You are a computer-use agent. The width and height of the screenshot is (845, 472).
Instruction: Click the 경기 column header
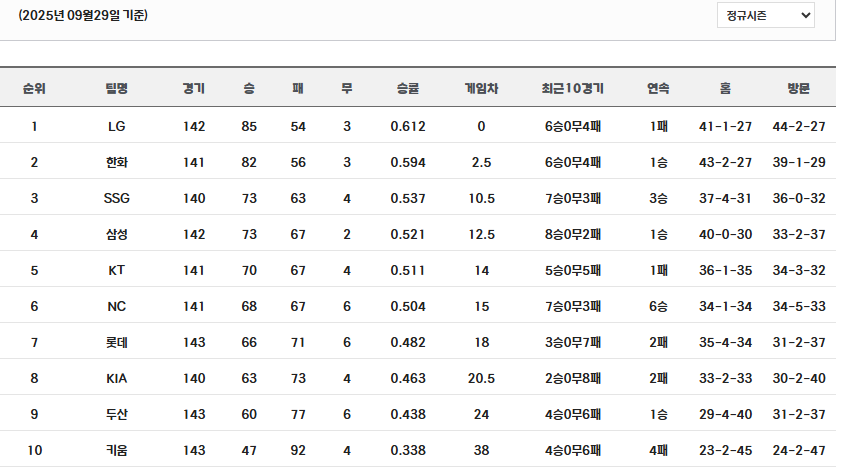pos(193,88)
